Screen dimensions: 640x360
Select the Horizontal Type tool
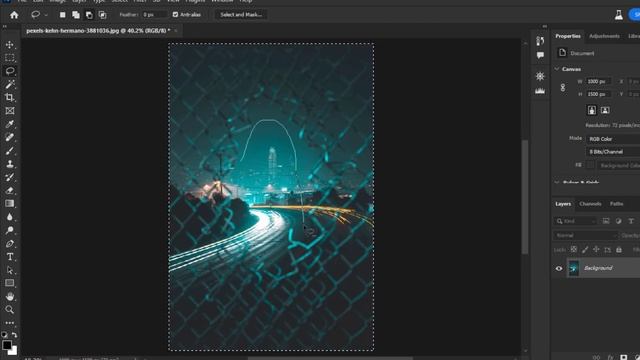click(10, 257)
